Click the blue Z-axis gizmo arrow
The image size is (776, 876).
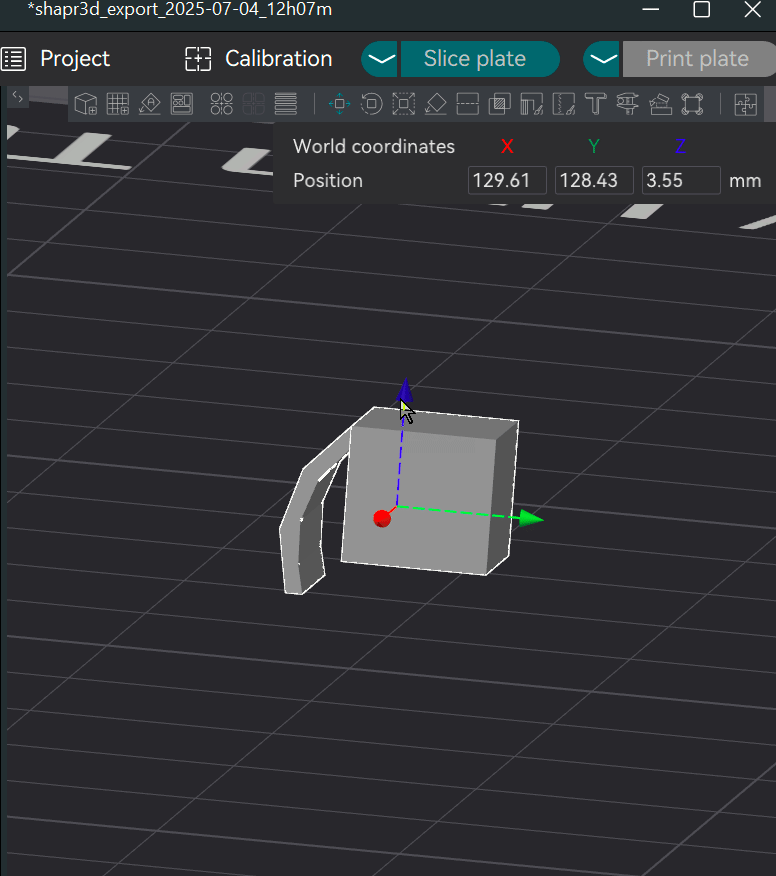[x=406, y=390]
